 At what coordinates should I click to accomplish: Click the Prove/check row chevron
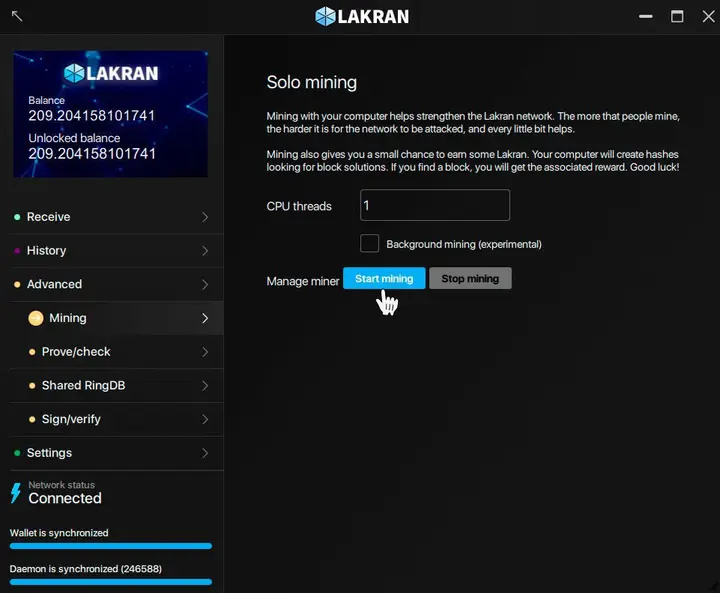click(x=205, y=352)
